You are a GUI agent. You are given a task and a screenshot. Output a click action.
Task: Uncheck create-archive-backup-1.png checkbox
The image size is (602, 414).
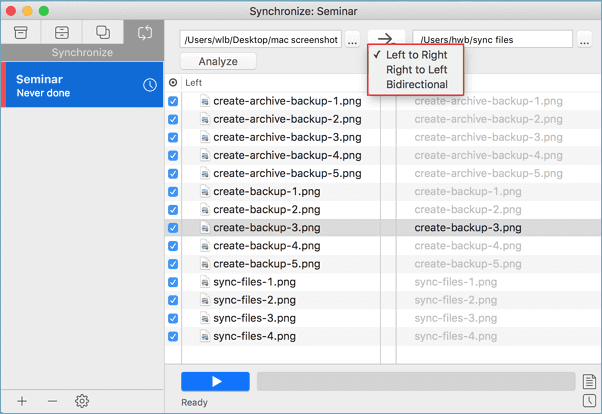(x=174, y=101)
